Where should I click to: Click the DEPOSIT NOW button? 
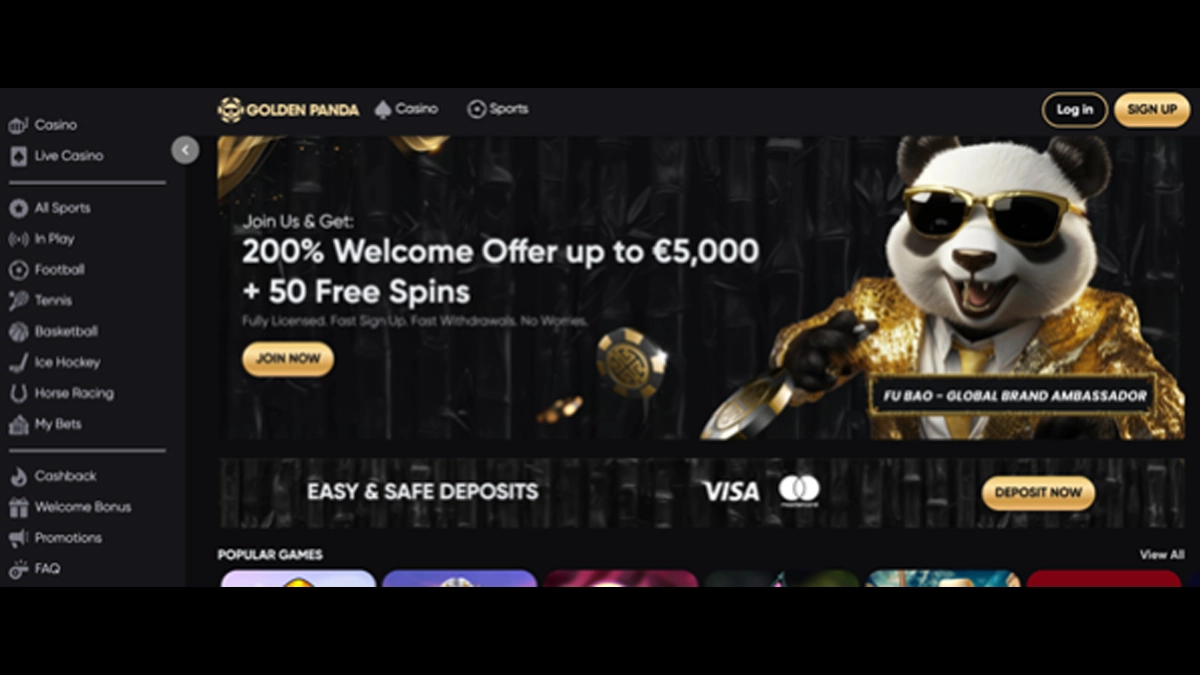click(1038, 492)
